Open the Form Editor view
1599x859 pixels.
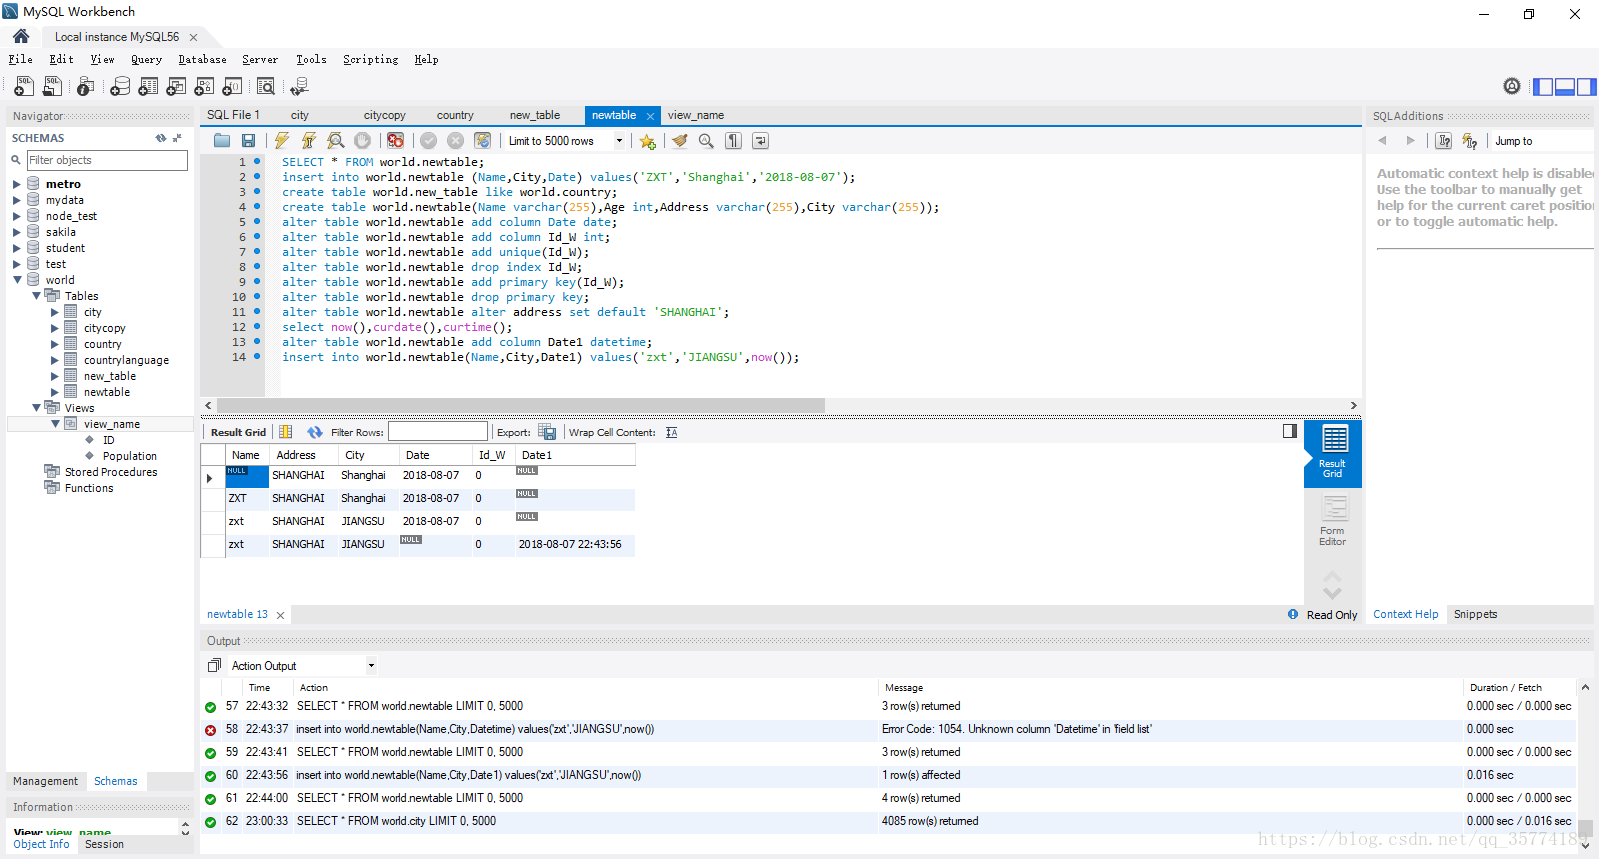point(1333,521)
